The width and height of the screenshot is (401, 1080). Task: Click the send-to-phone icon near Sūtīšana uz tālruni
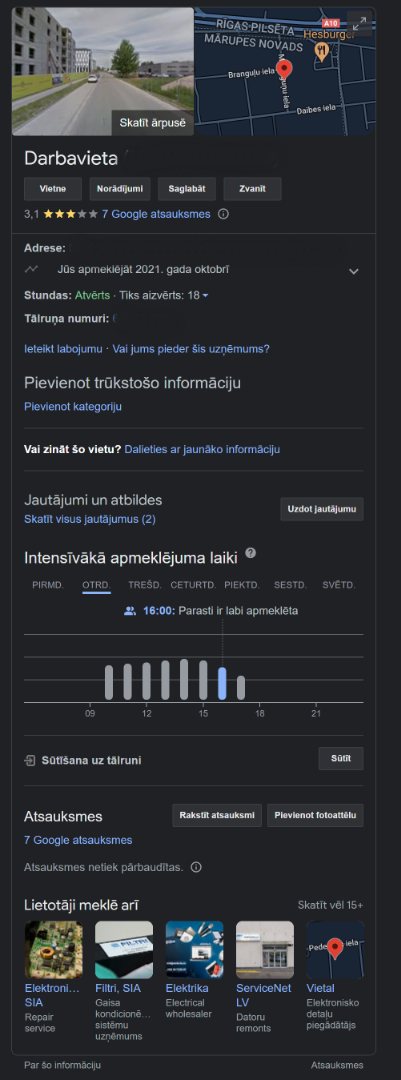click(x=30, y=760)
